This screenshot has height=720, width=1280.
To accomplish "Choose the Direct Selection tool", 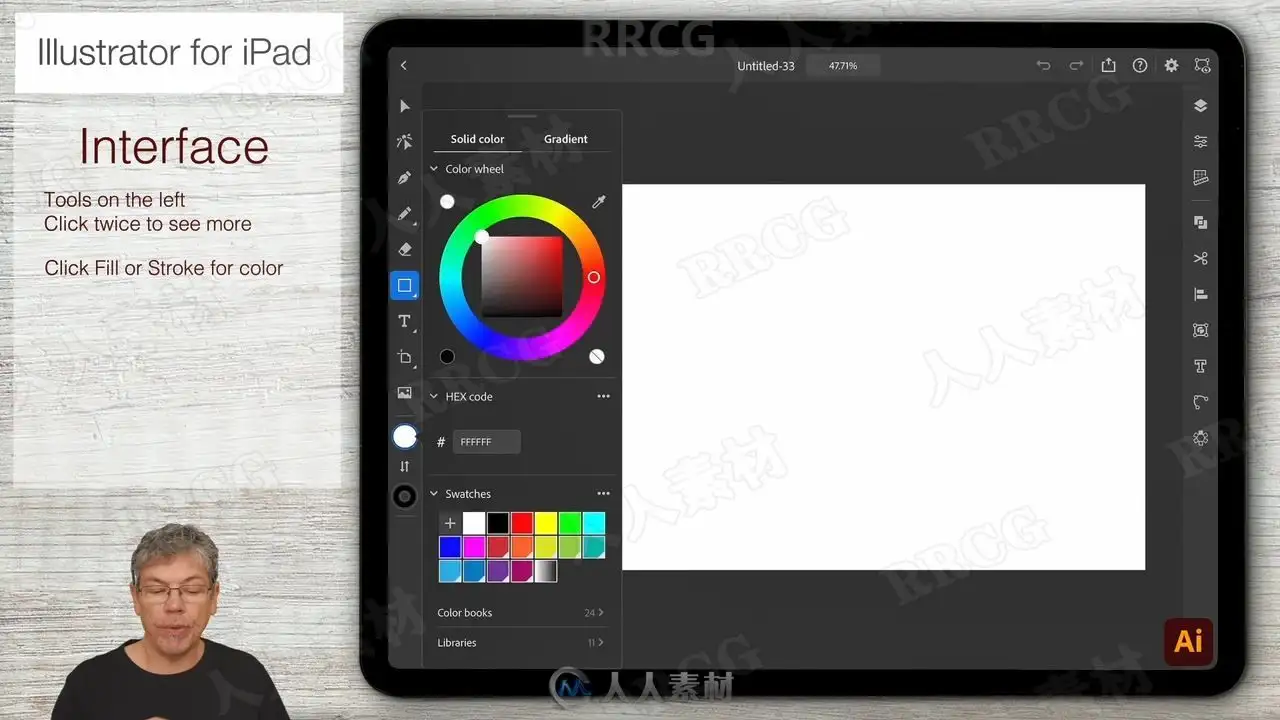I will [404, 142].
